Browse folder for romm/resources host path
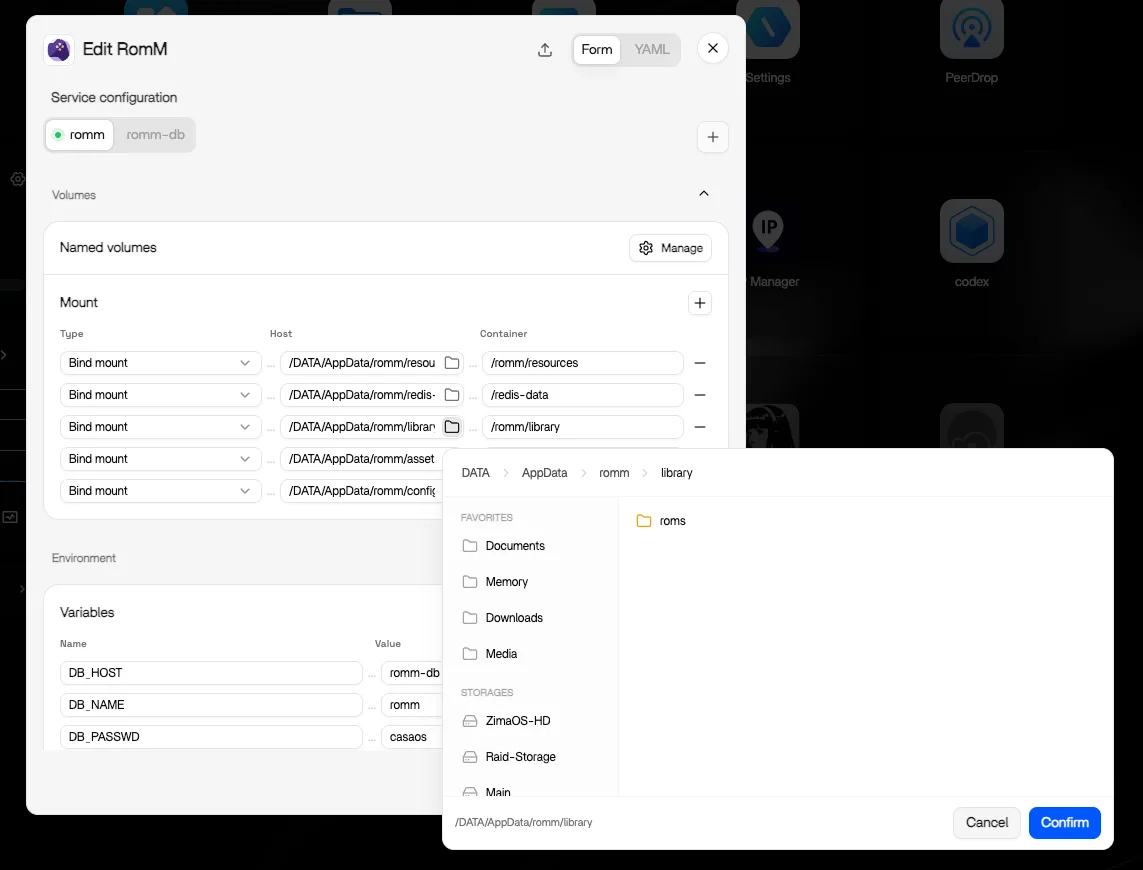This screenshot has height=870, width=1143. coord(452,363)
